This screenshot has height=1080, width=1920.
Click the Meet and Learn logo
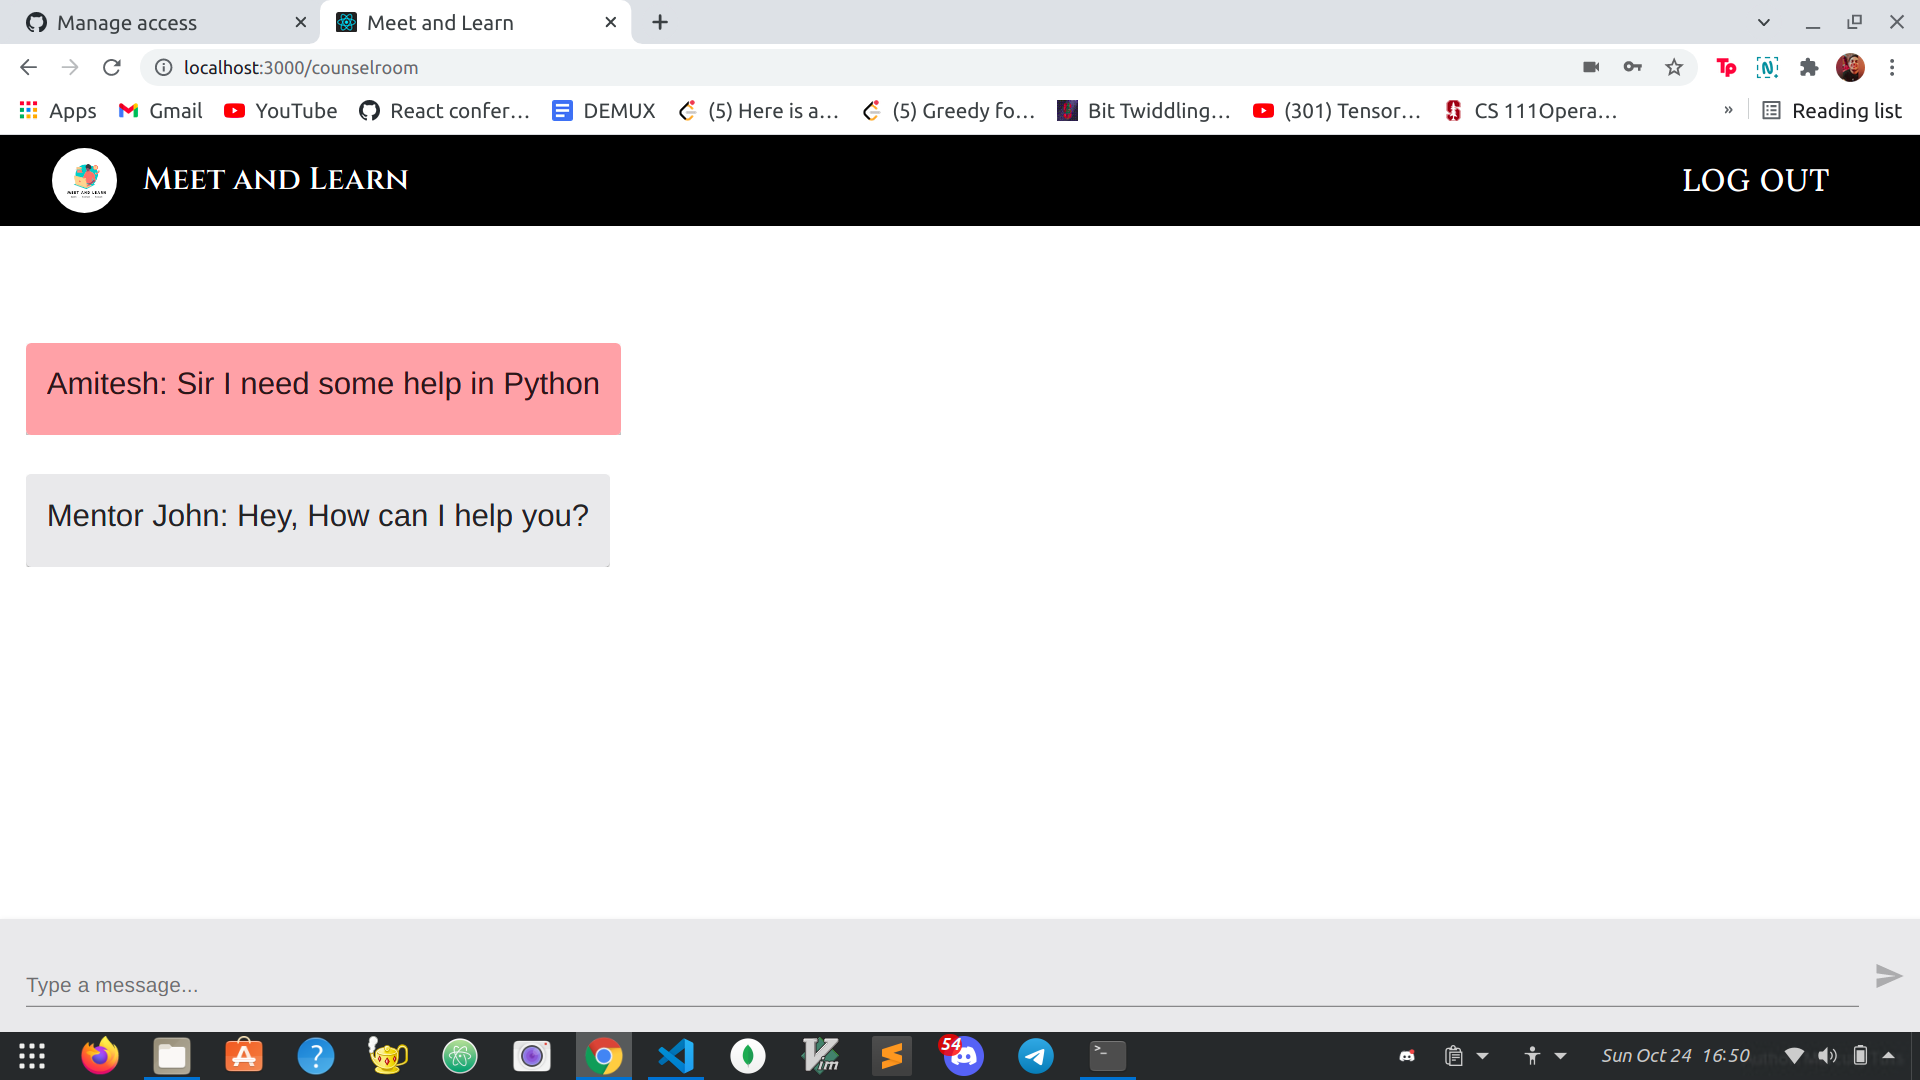[x=84, y=180]
